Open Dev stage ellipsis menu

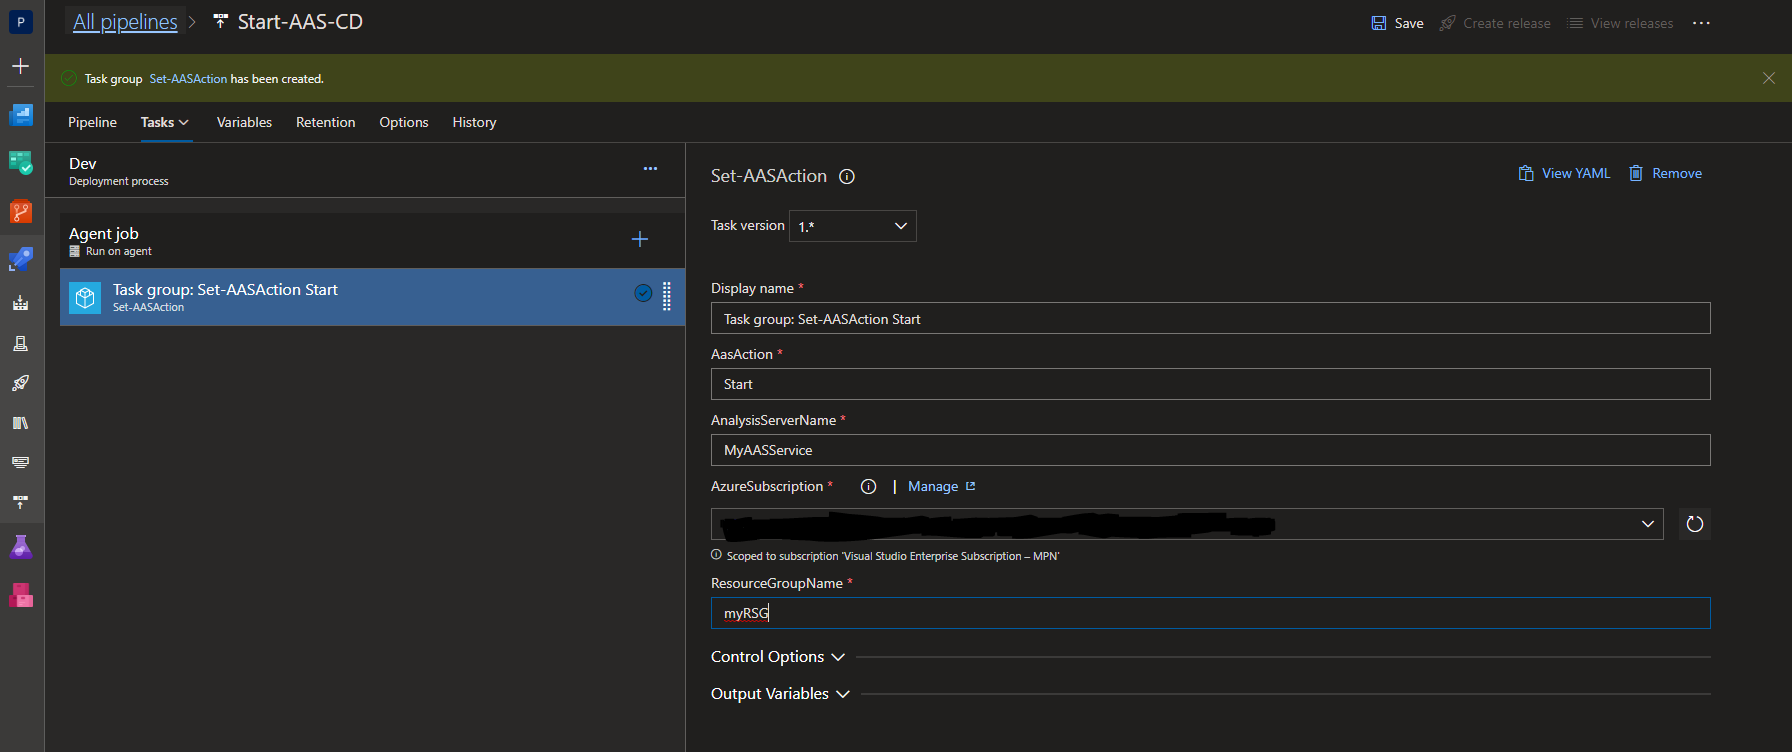click(650, 169)
